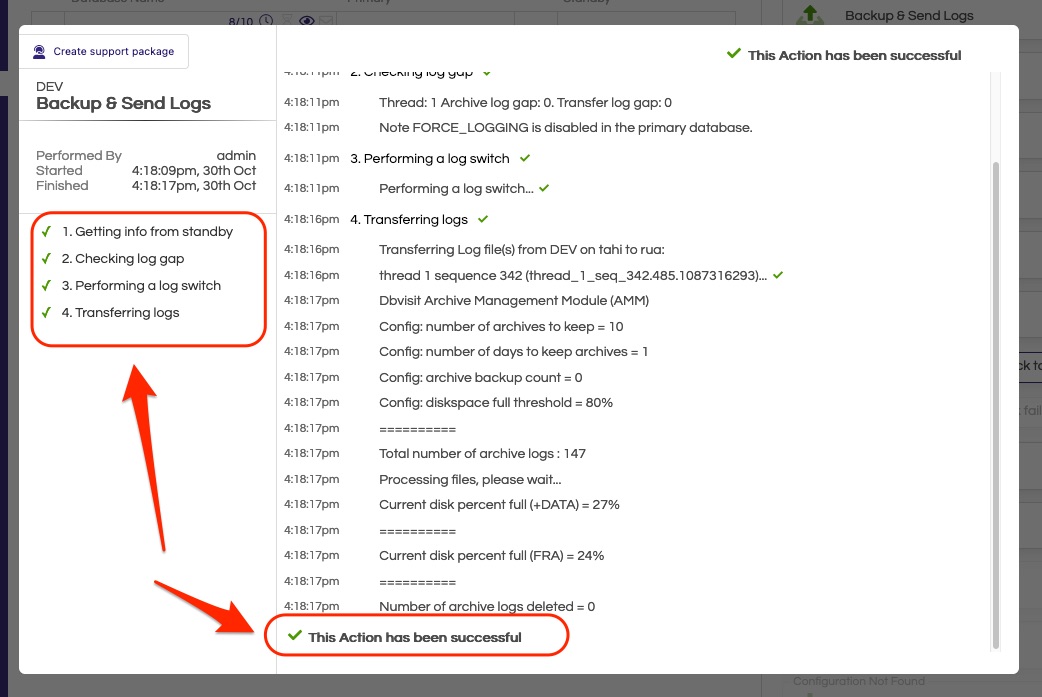Click checkmark in top success message
1042x697 pixels.
(734, 54)
